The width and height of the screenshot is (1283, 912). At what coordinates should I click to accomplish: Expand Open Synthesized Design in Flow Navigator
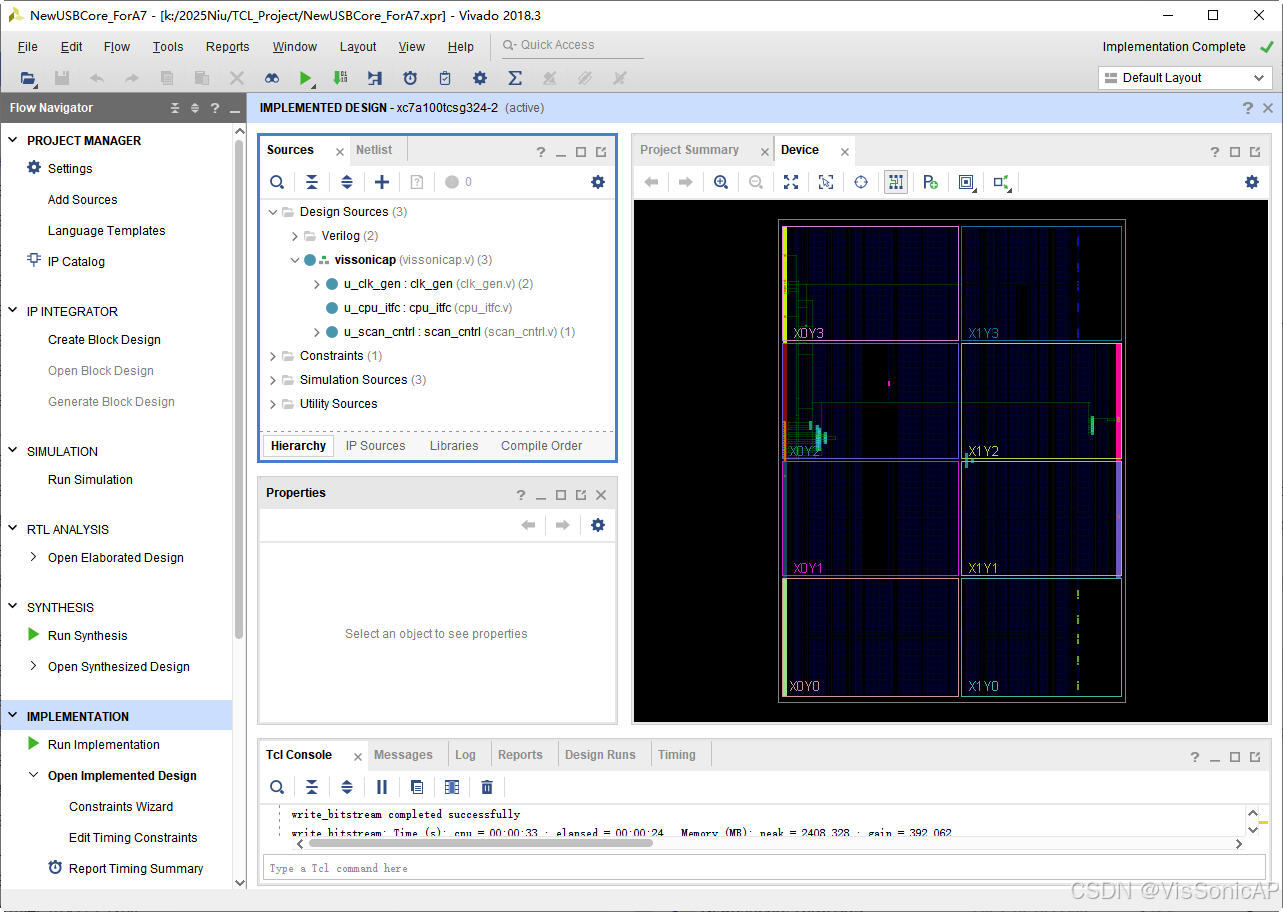coord(34,666)
